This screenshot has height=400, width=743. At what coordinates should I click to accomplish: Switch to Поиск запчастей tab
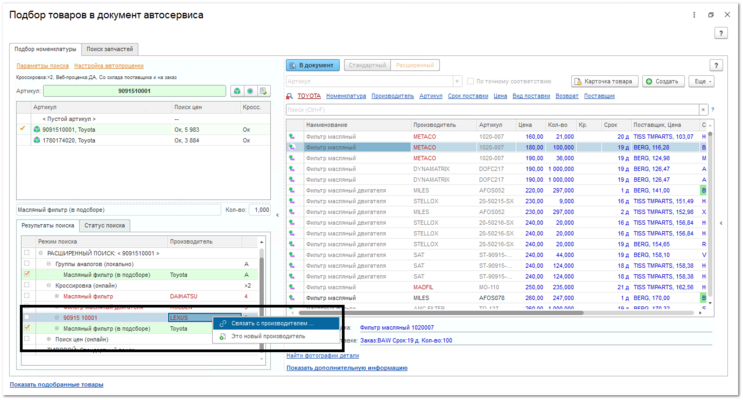pos(109,49)
